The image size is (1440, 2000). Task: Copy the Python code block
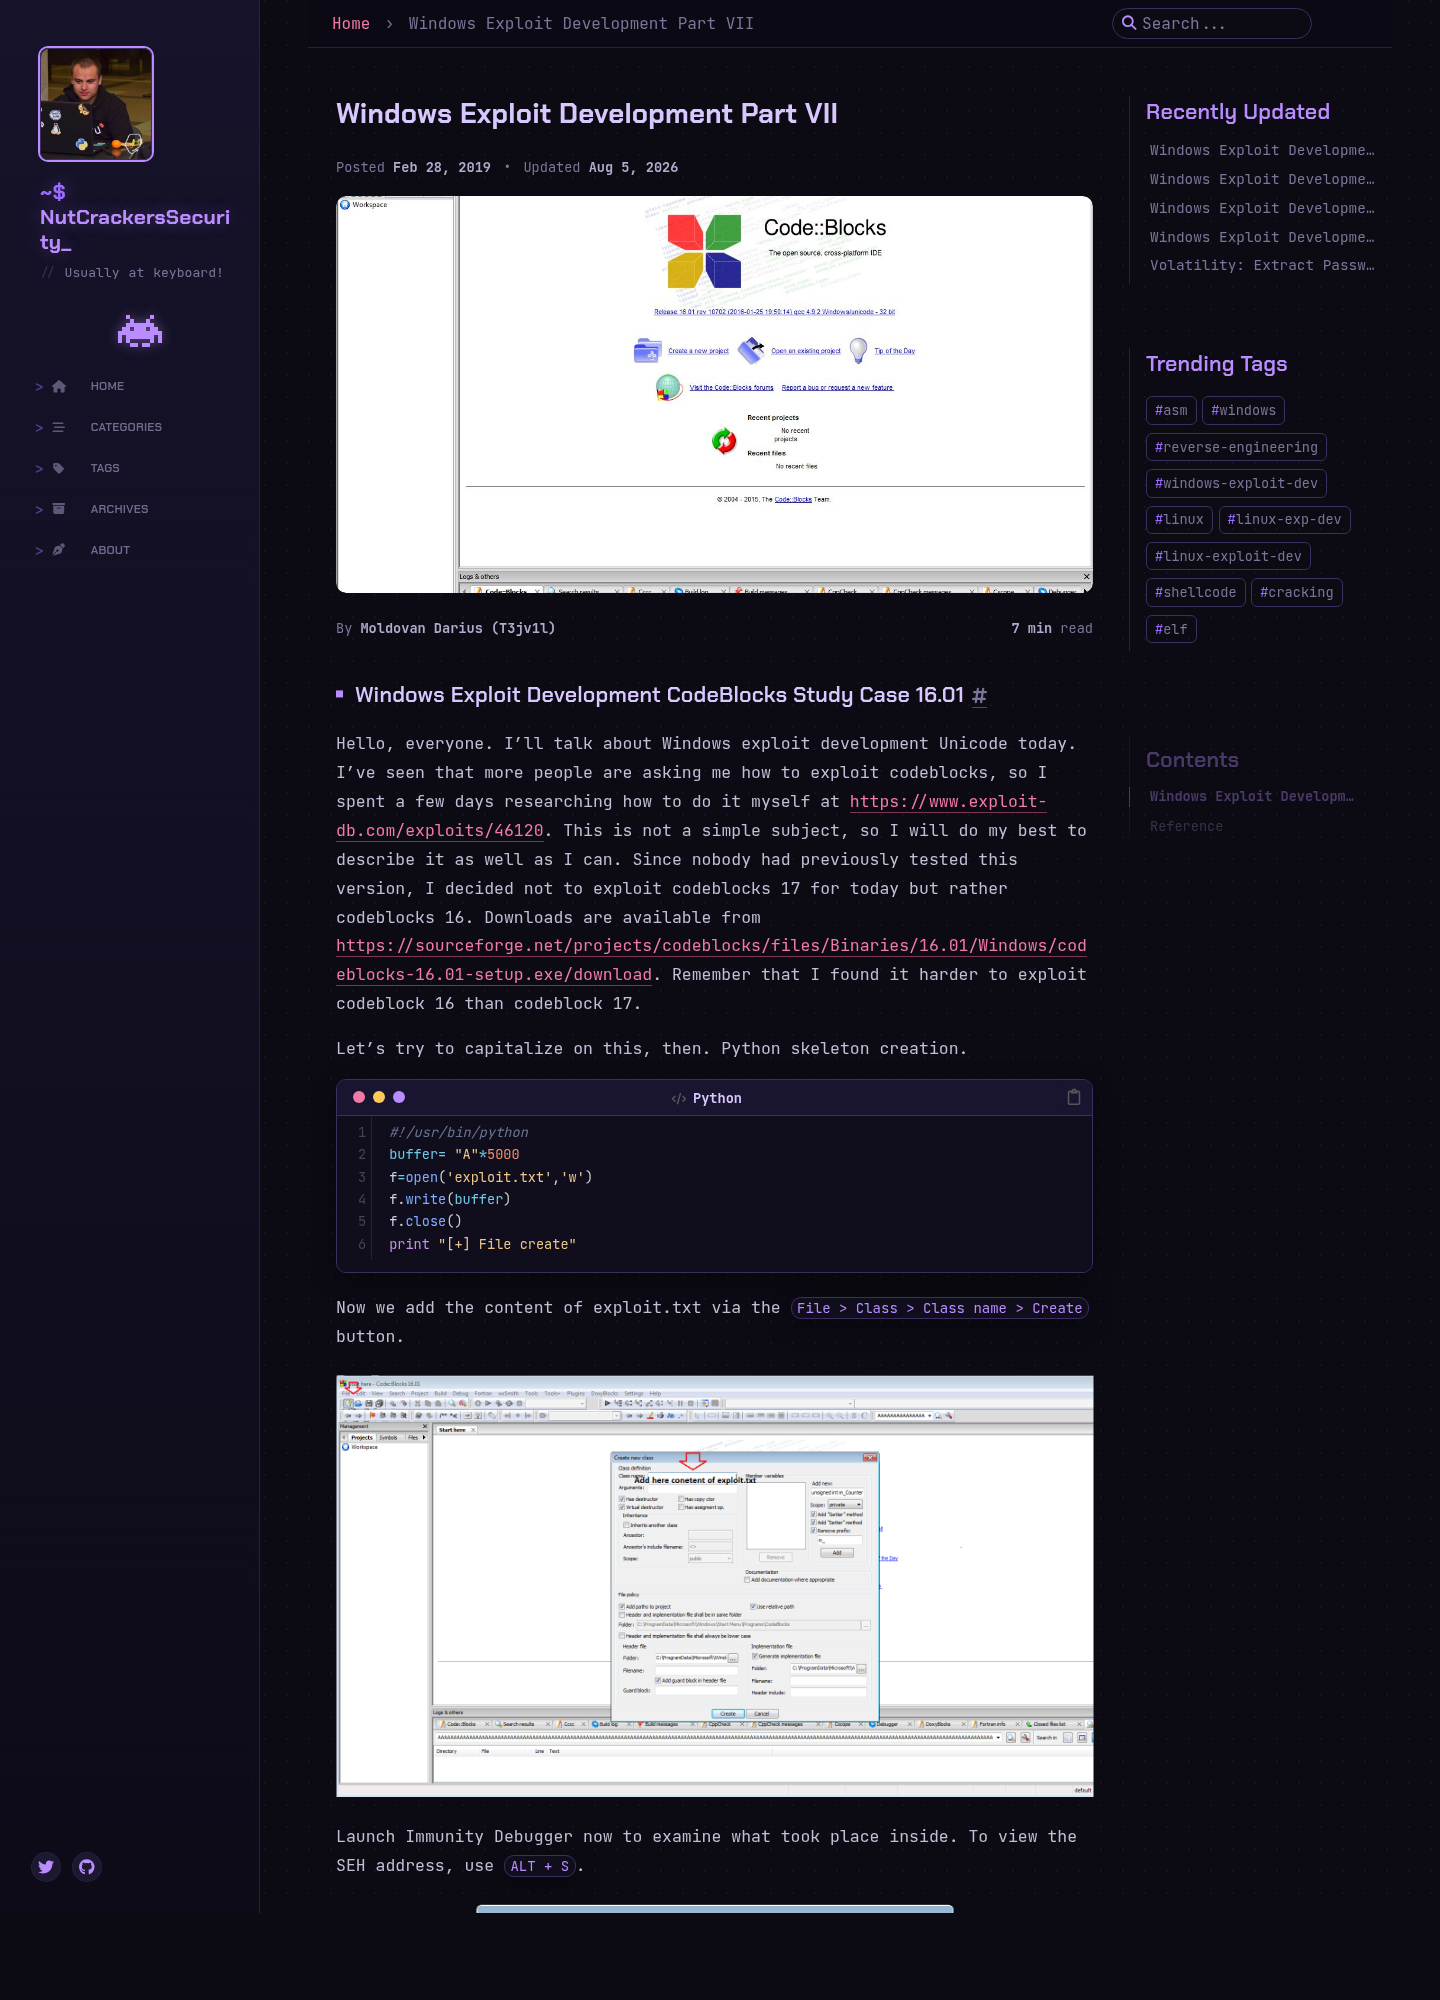tap(1074, 1097)
